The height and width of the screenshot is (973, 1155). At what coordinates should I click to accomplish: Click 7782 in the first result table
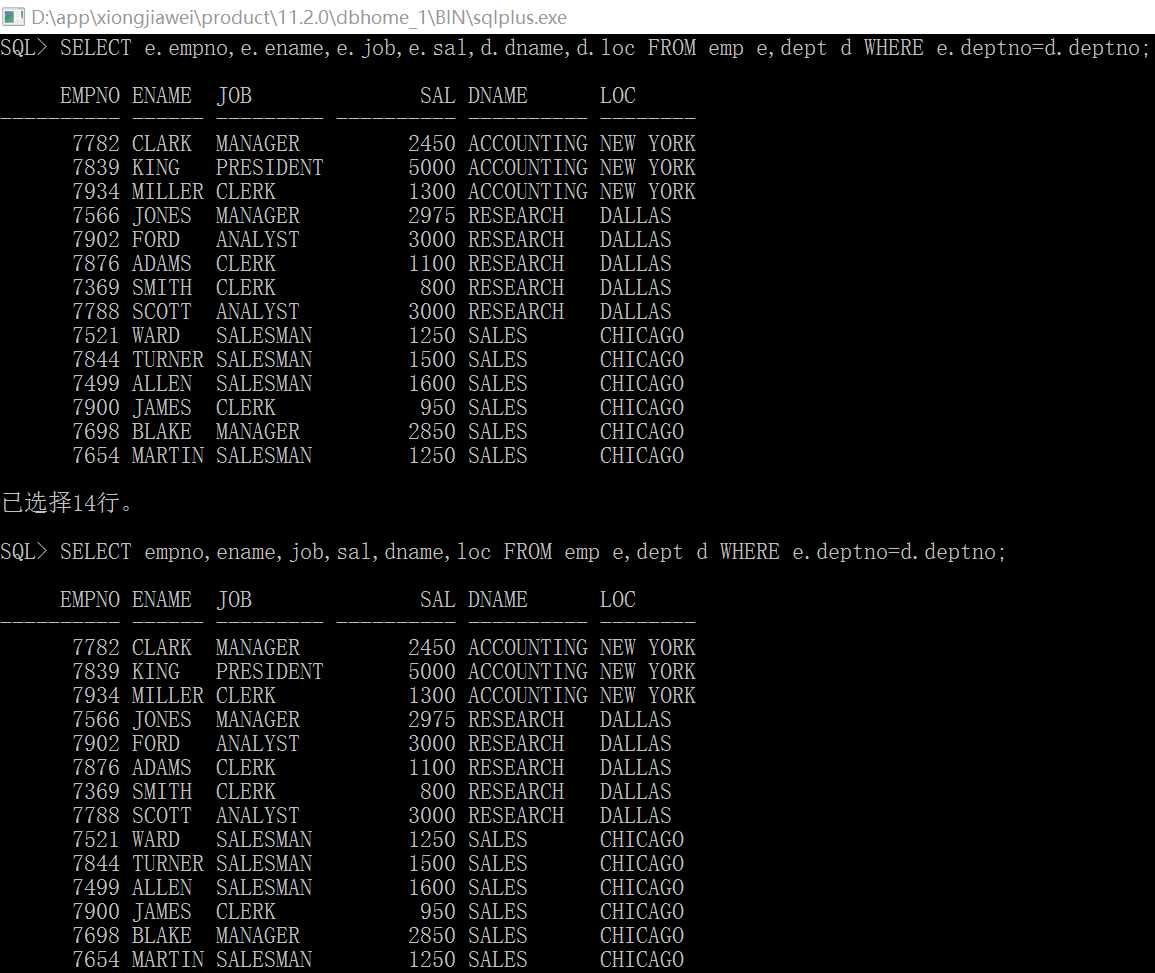(96, 144)
